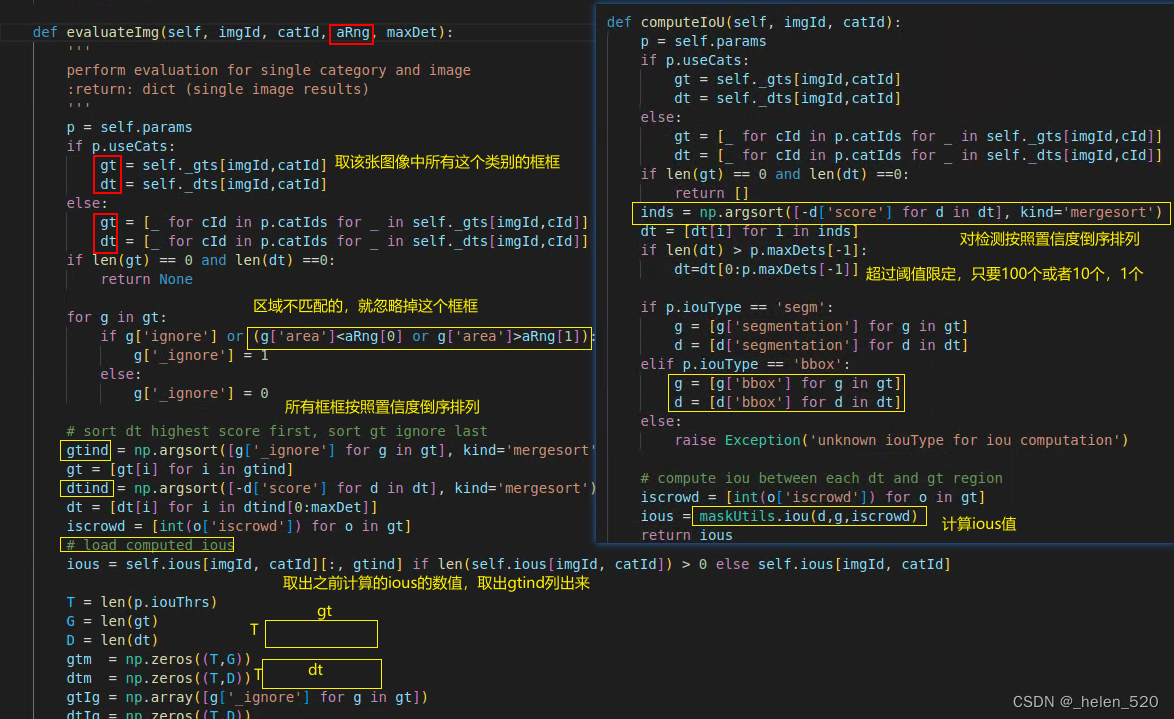Click 'T = len(p.iouThrs)' line
Image resolution: width=1174 pixels, height=719 pixels.
[x=142, y=602]
